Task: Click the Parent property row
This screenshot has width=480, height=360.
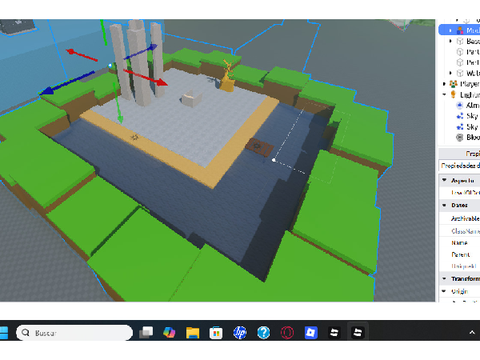Action: pos(459,254)
